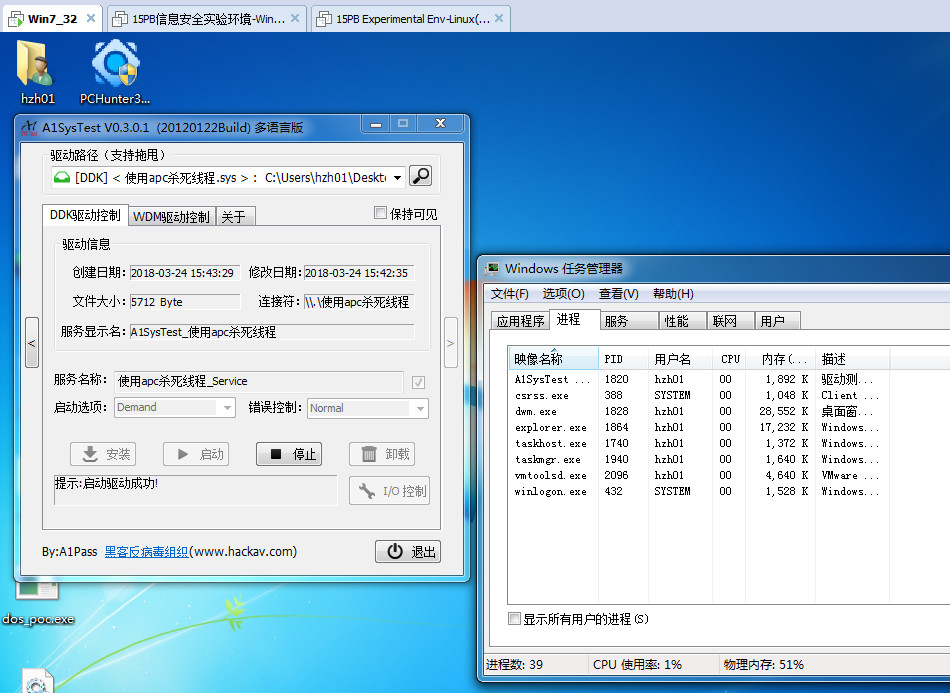
Task: Sort by 用户名 column header
Action: (680, 359)
